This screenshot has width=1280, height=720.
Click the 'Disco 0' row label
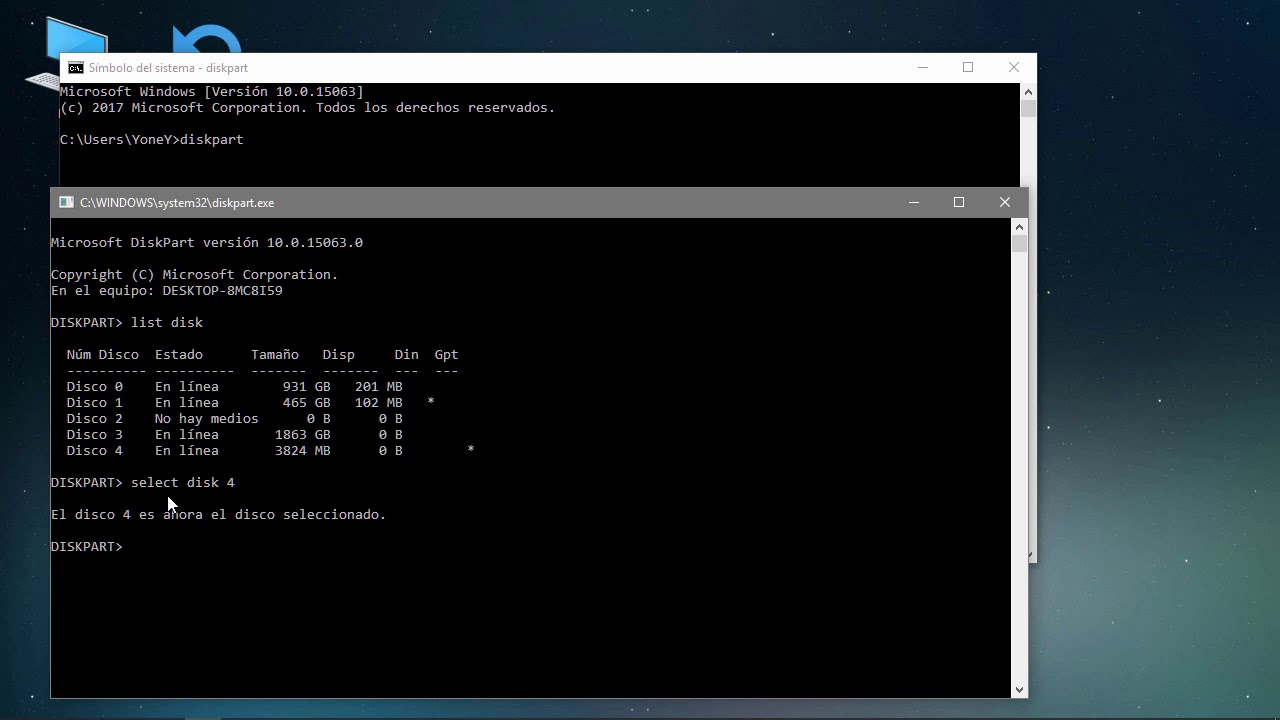pos(95,387)
